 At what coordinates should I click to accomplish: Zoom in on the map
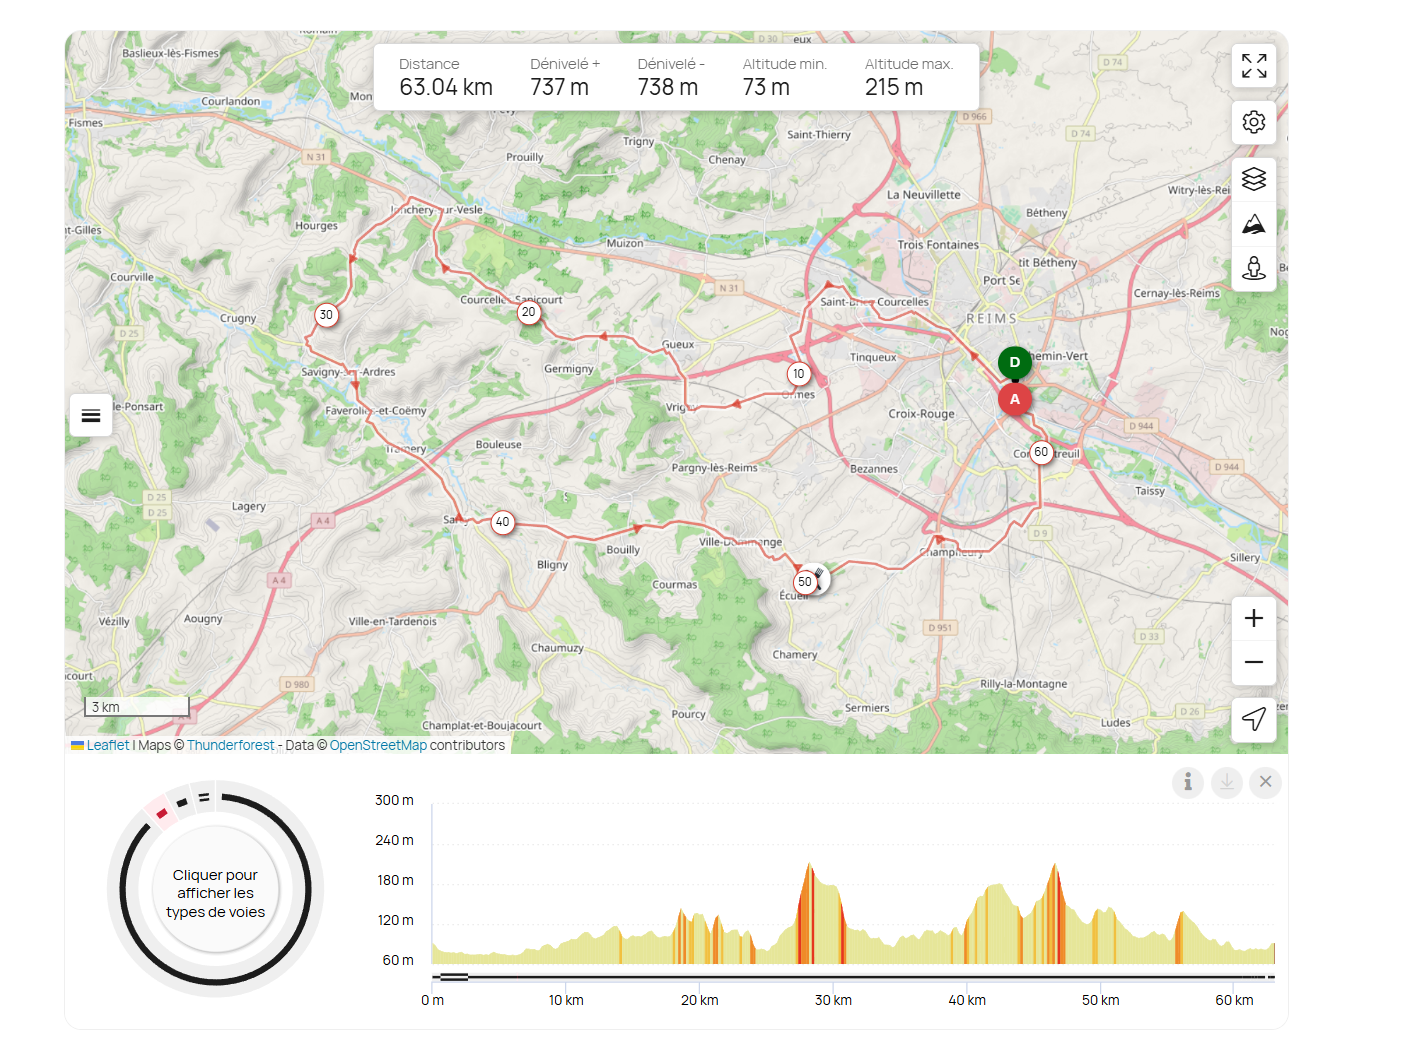click(x=1253, y=618)
